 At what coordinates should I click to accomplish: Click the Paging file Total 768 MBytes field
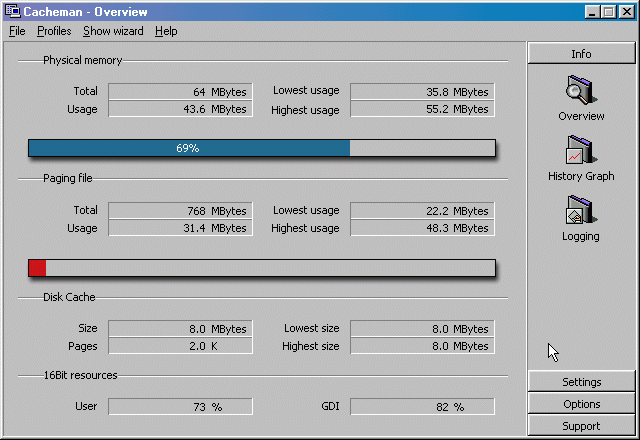(x=180, y=211)
